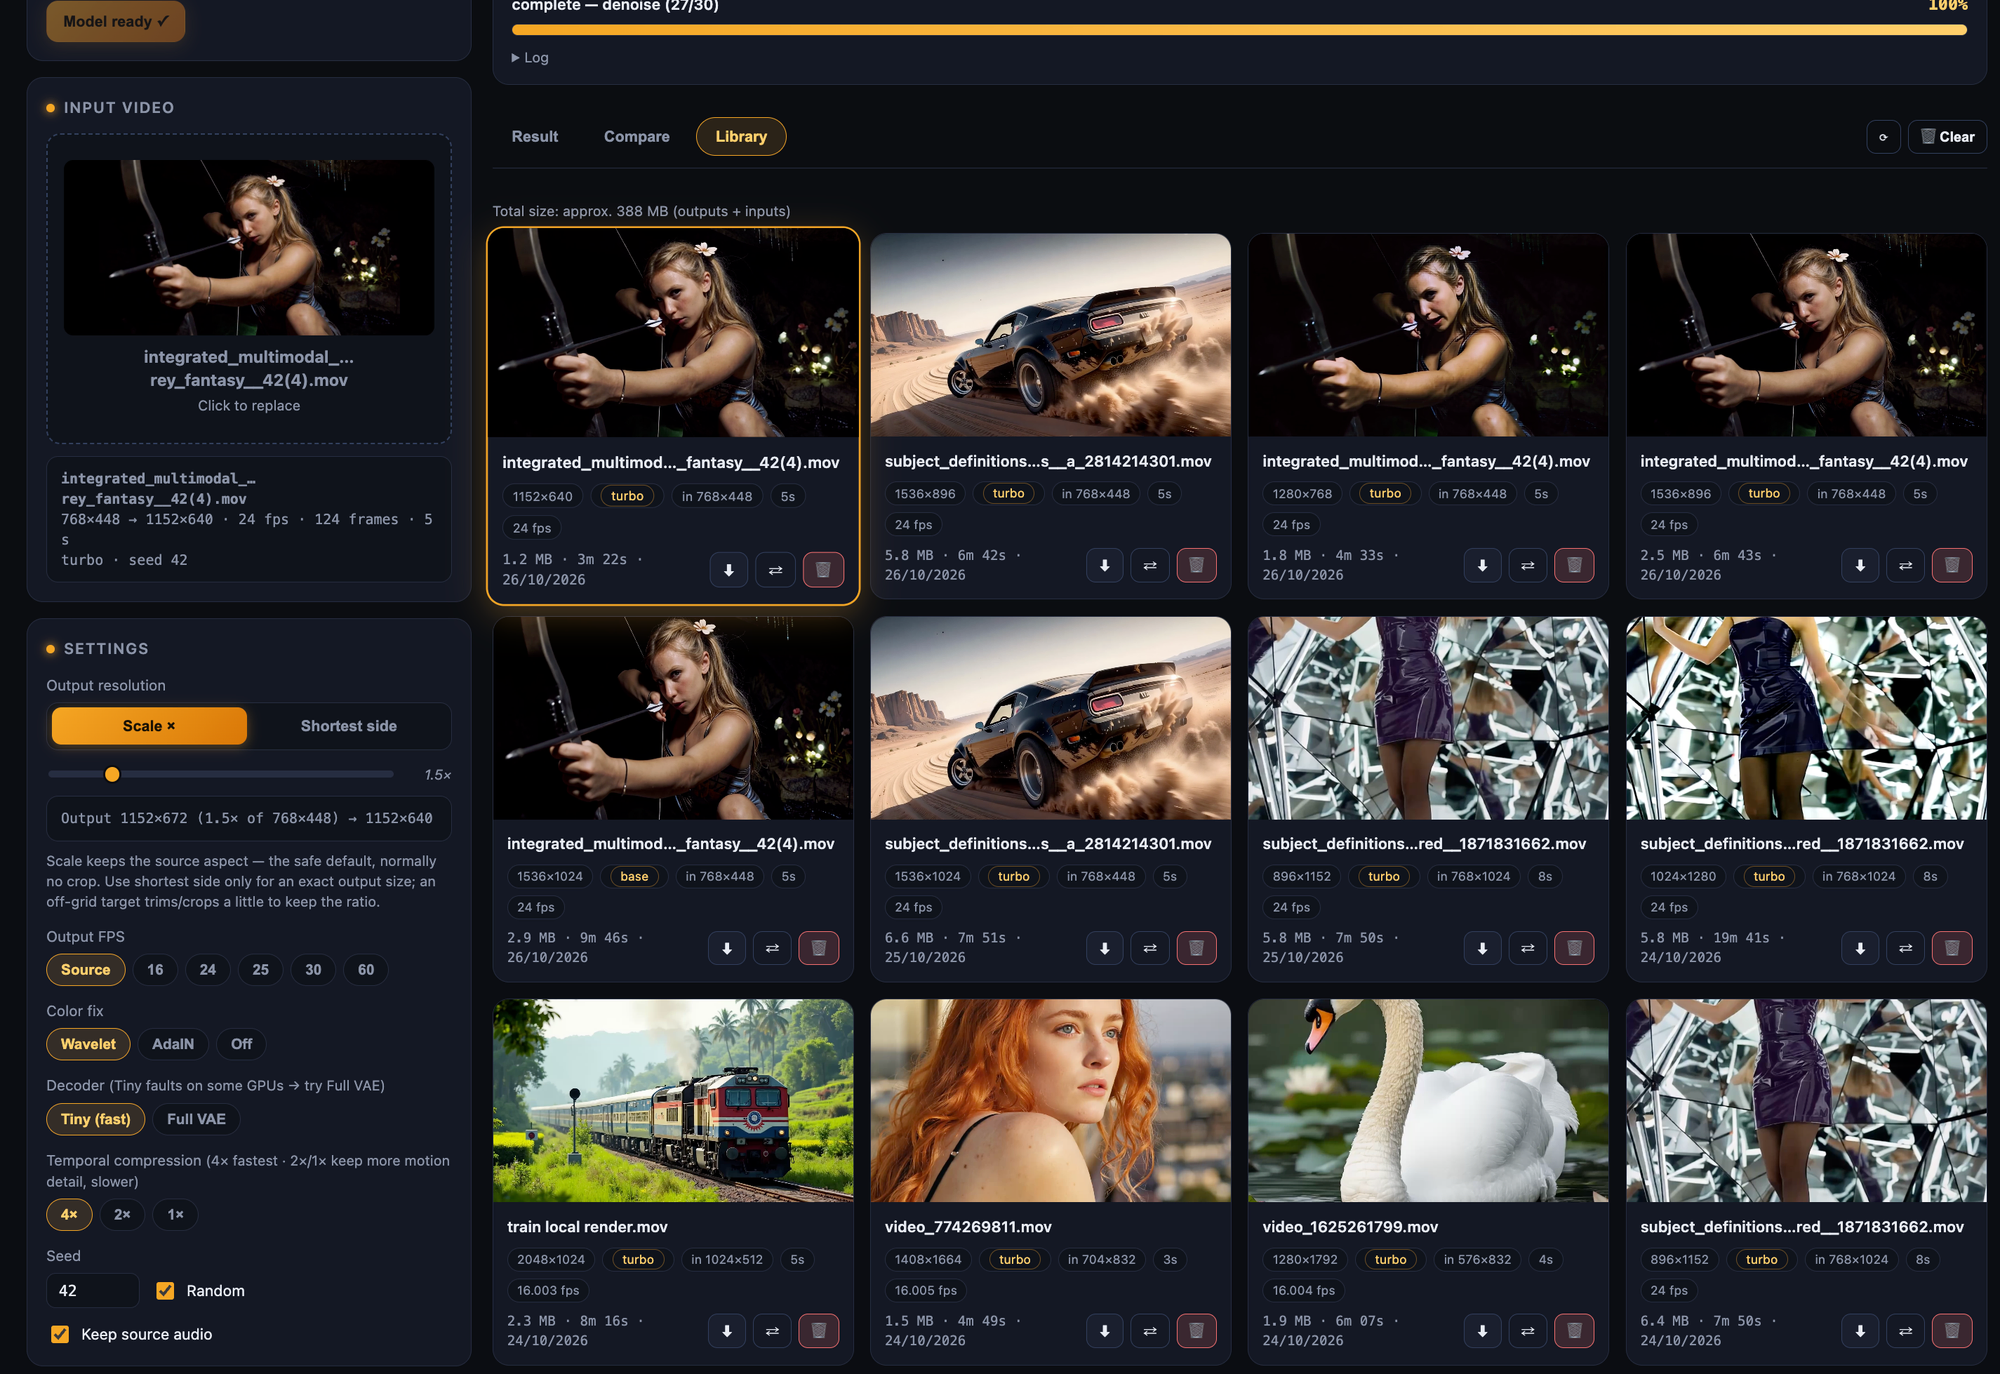Switch to the Result tab
The image size is (2000, 1374).
coord(535,137)
